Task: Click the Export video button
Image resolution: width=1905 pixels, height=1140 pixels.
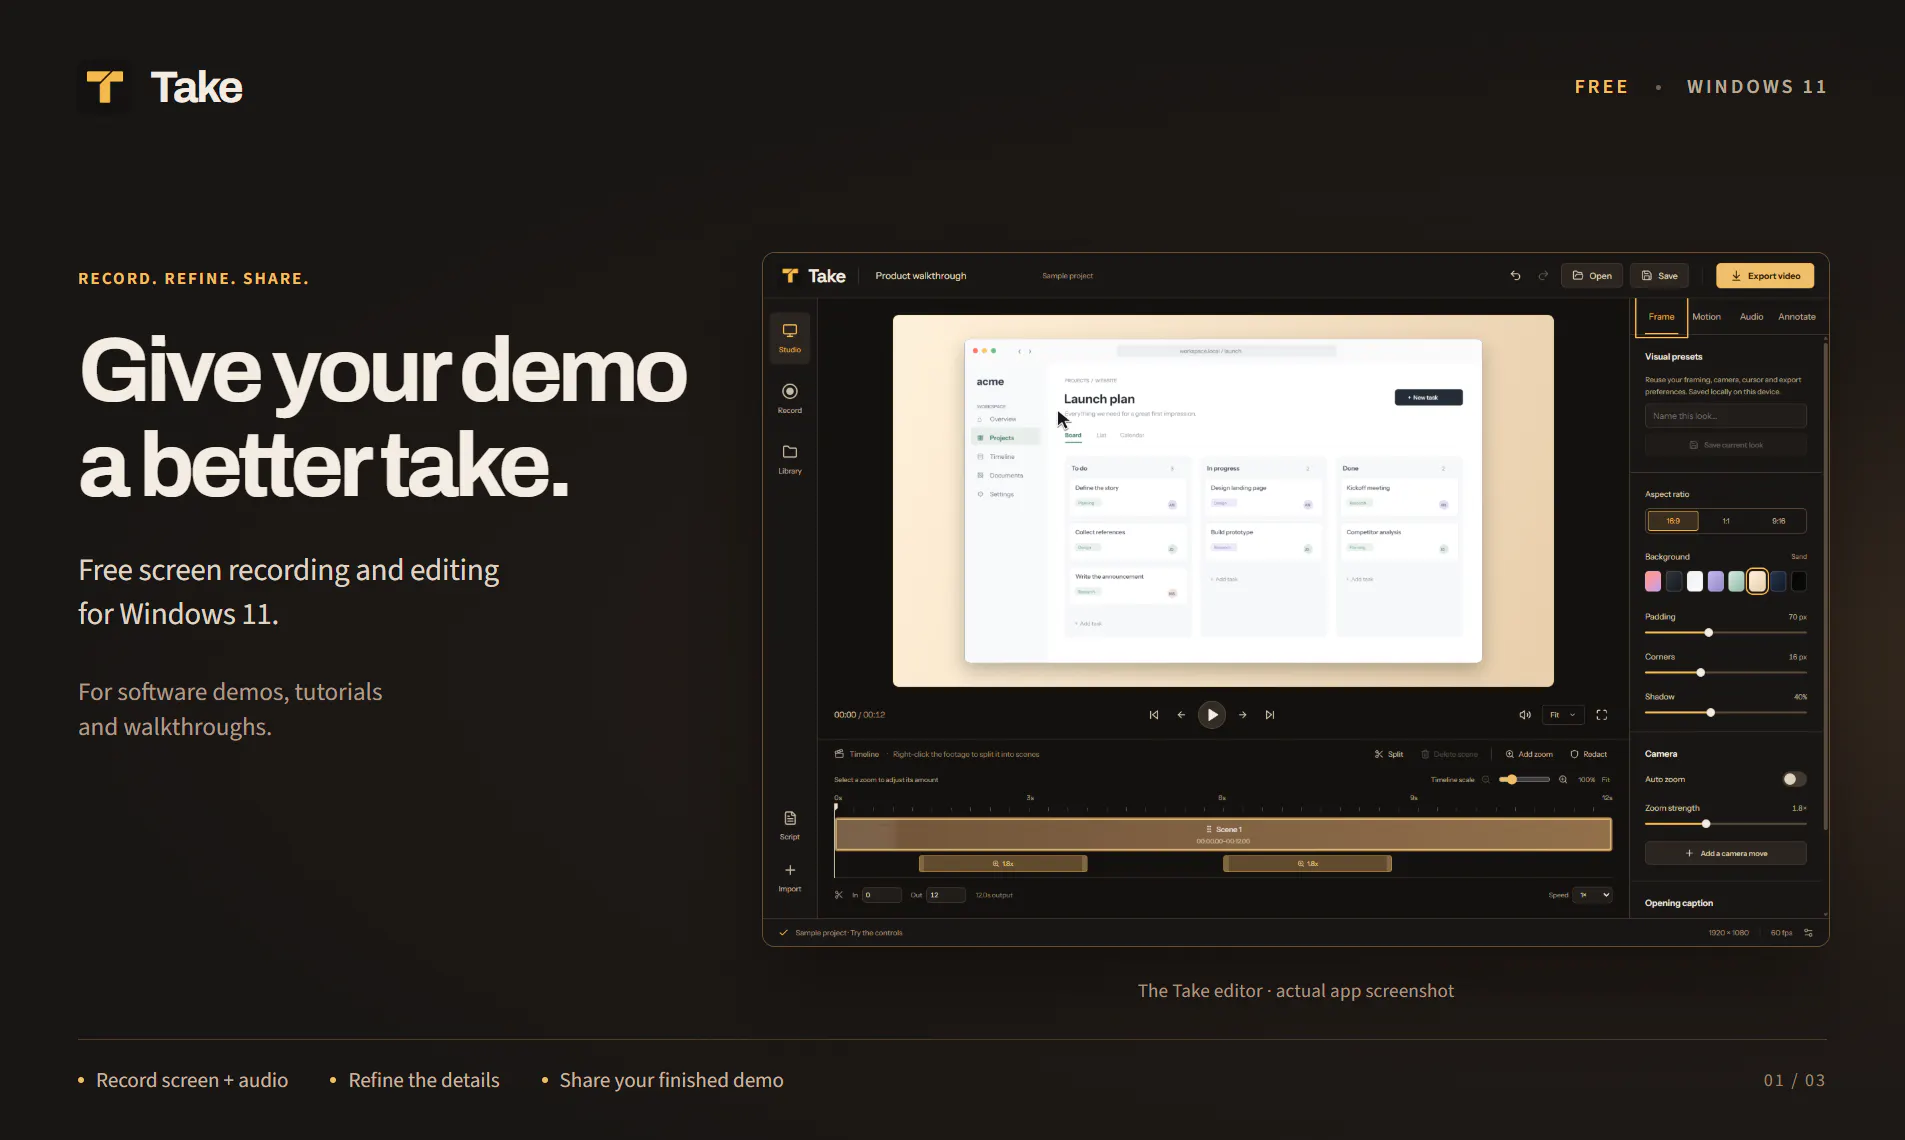Action: pyautogui.click(x=1765, y=276)
